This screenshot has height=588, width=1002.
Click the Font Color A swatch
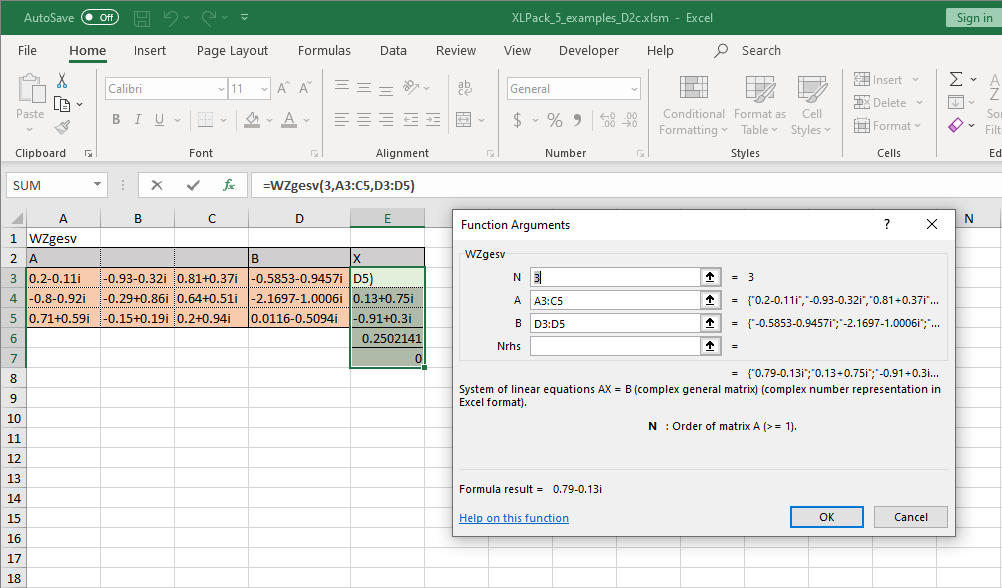coord(289,120)
